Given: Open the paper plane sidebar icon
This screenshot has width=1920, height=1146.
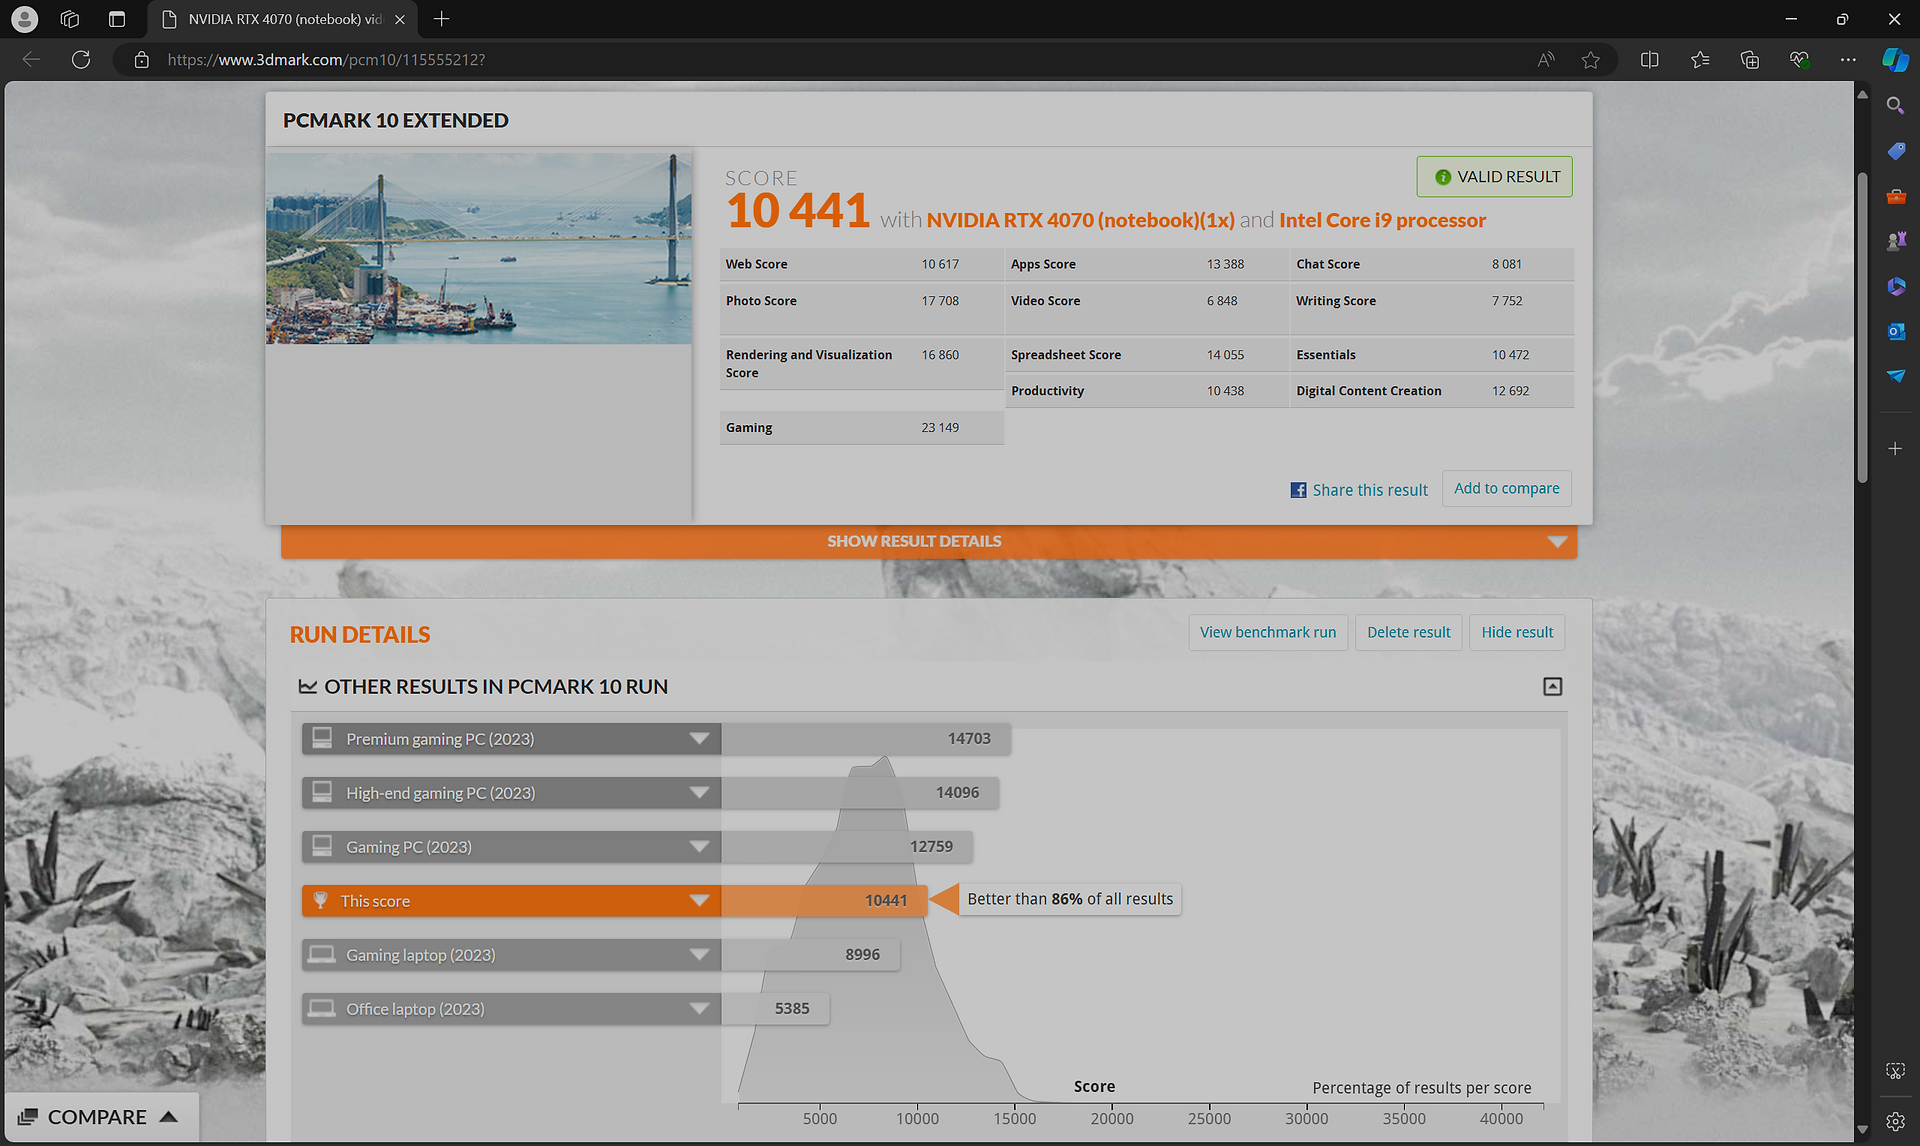Looking at the screenshot, I should pos(1895,376).
